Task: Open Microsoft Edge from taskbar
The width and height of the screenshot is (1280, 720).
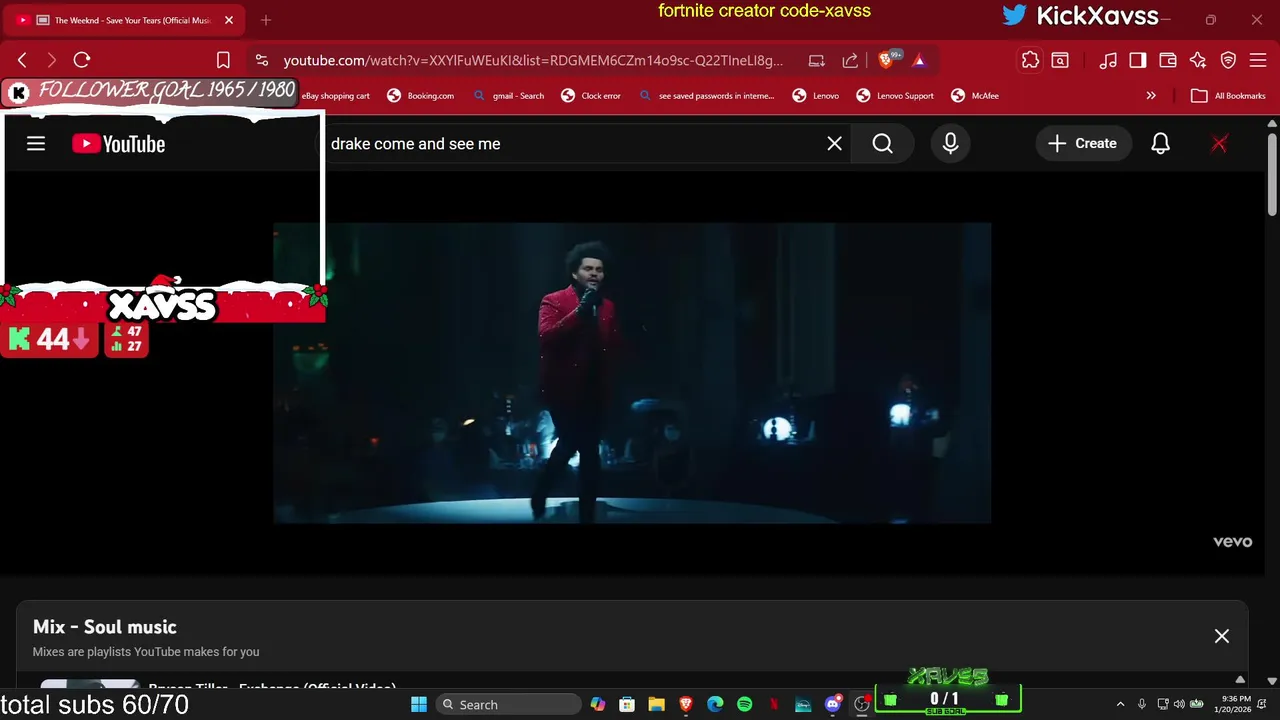Action: coord(715,705)
